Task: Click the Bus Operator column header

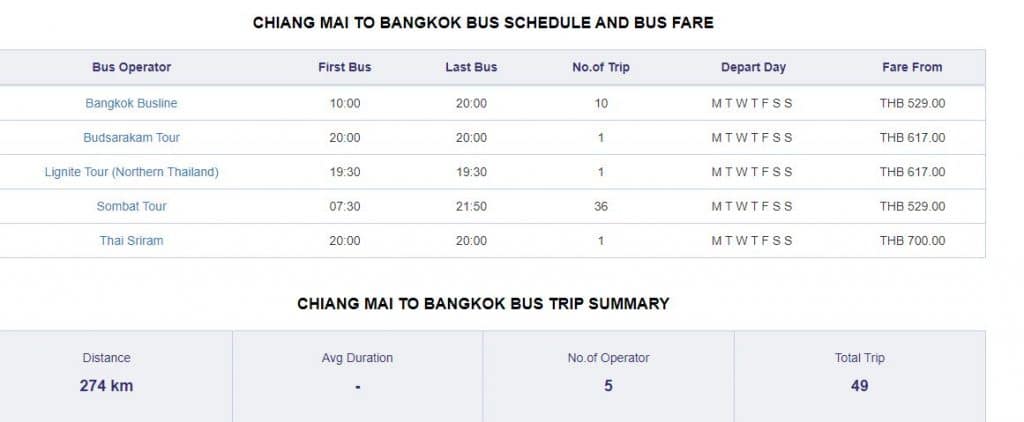Action: pos(131,67)
